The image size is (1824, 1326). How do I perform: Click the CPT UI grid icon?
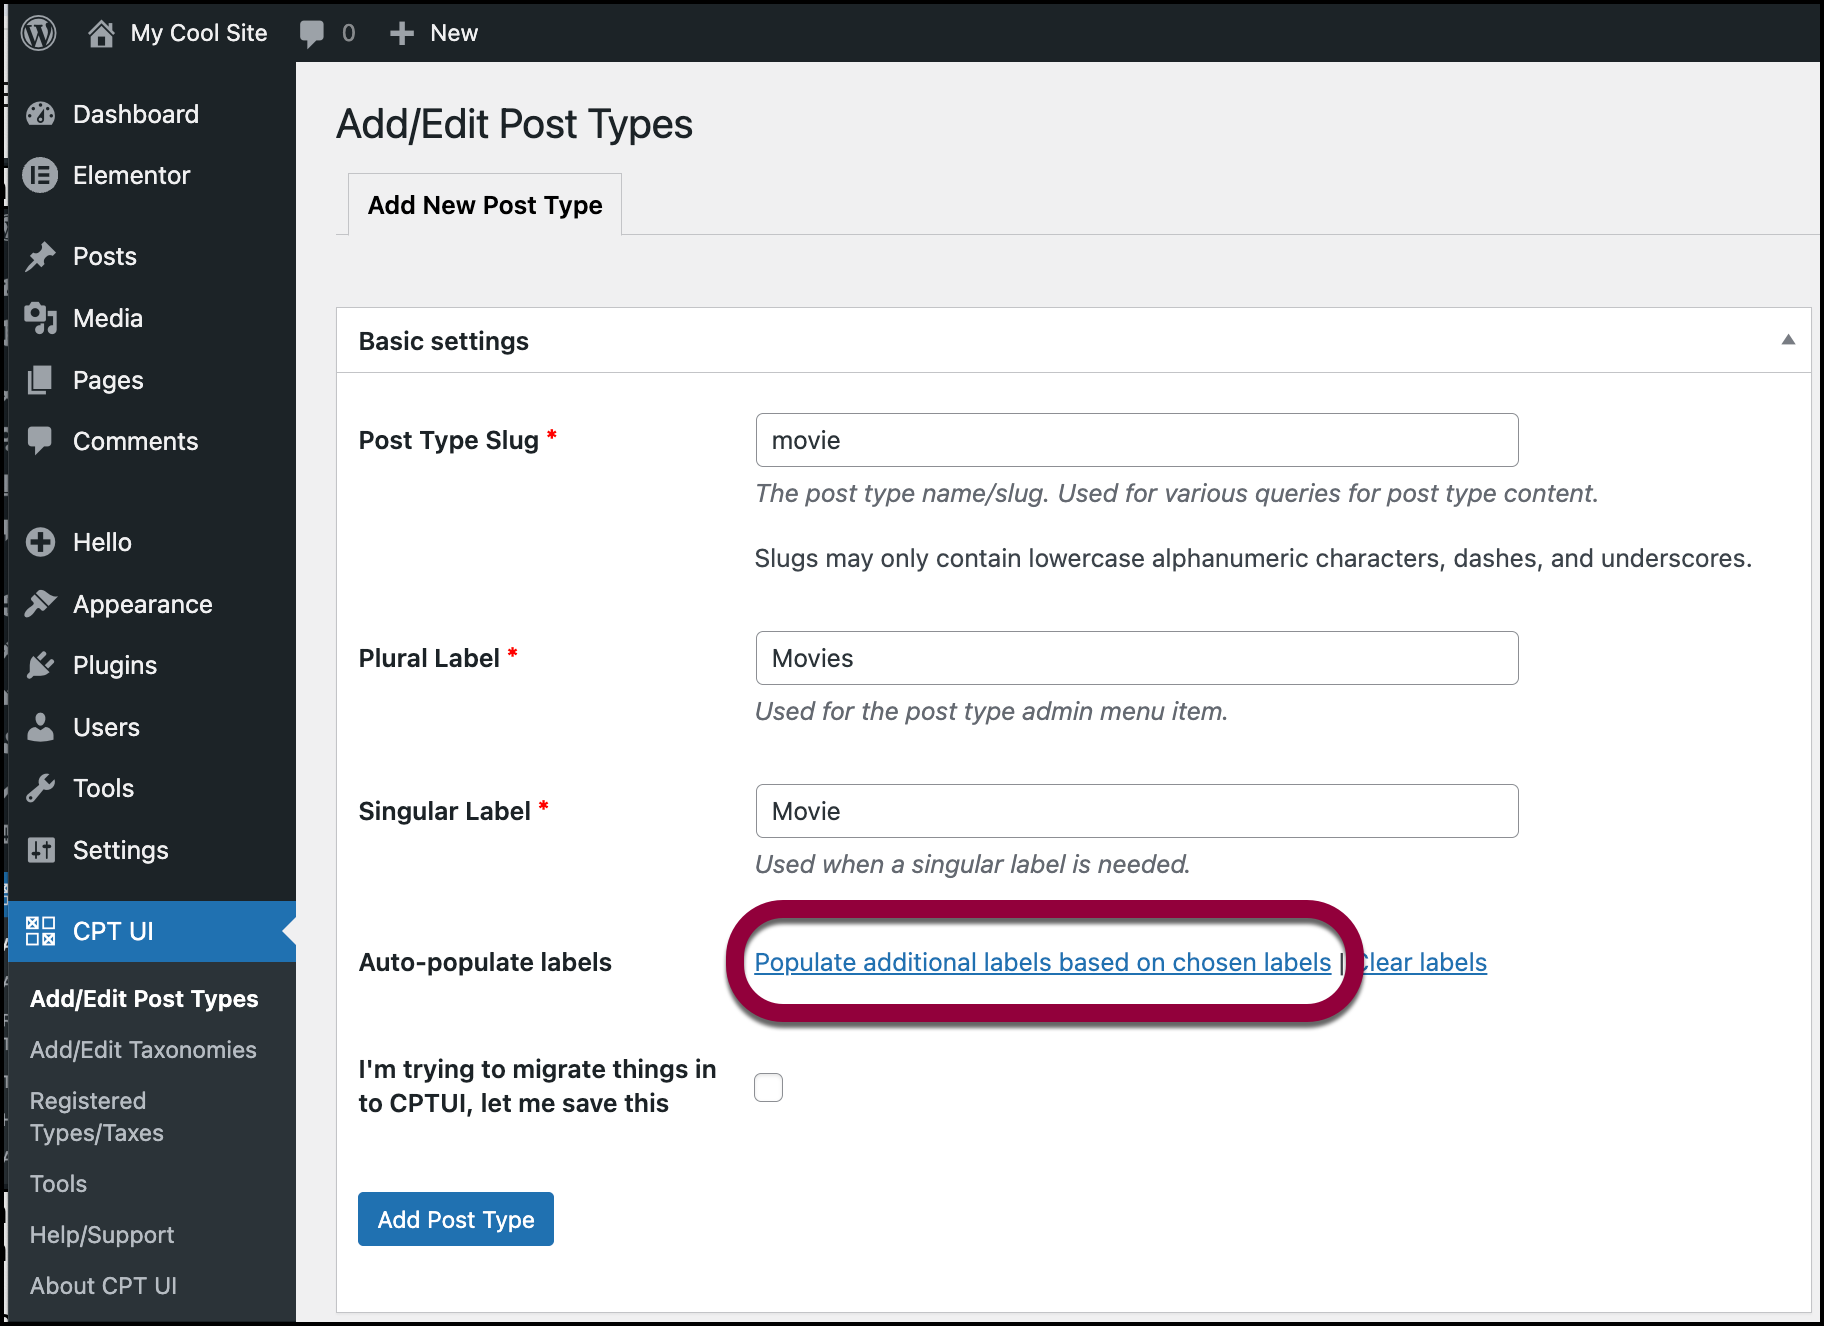tap(41, 931)
